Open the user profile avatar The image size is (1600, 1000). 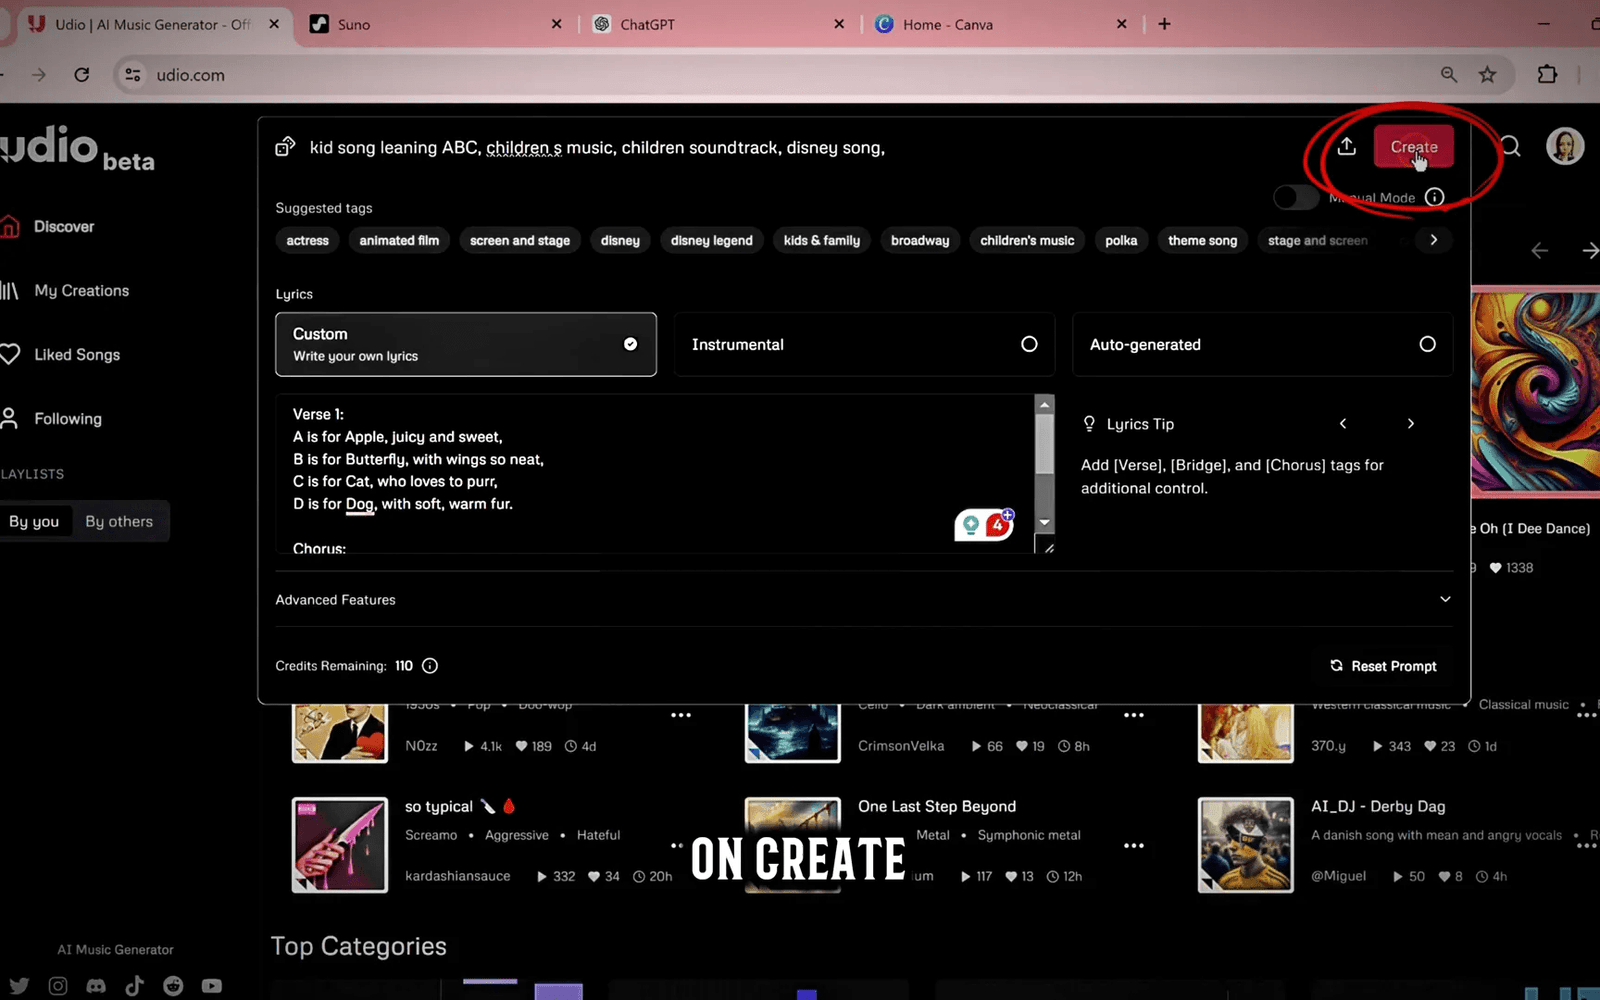coord(1565,146)
